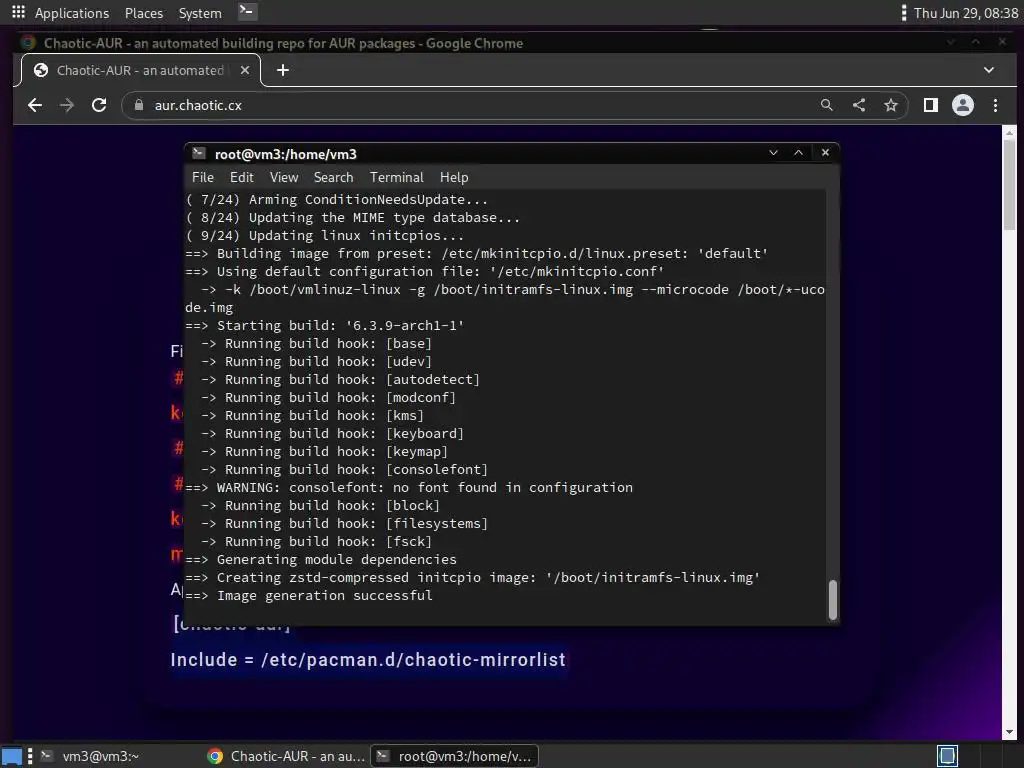The height and width of the screenshot is (768, 1024).
Task: Open terminal View menu
Action: pos(284,178)
